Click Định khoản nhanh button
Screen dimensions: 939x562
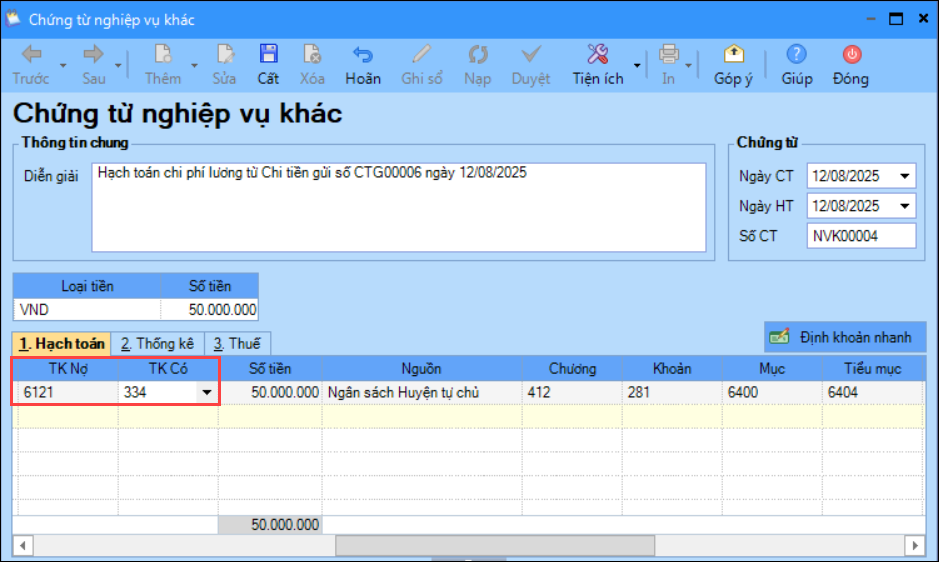pos(845,337)
